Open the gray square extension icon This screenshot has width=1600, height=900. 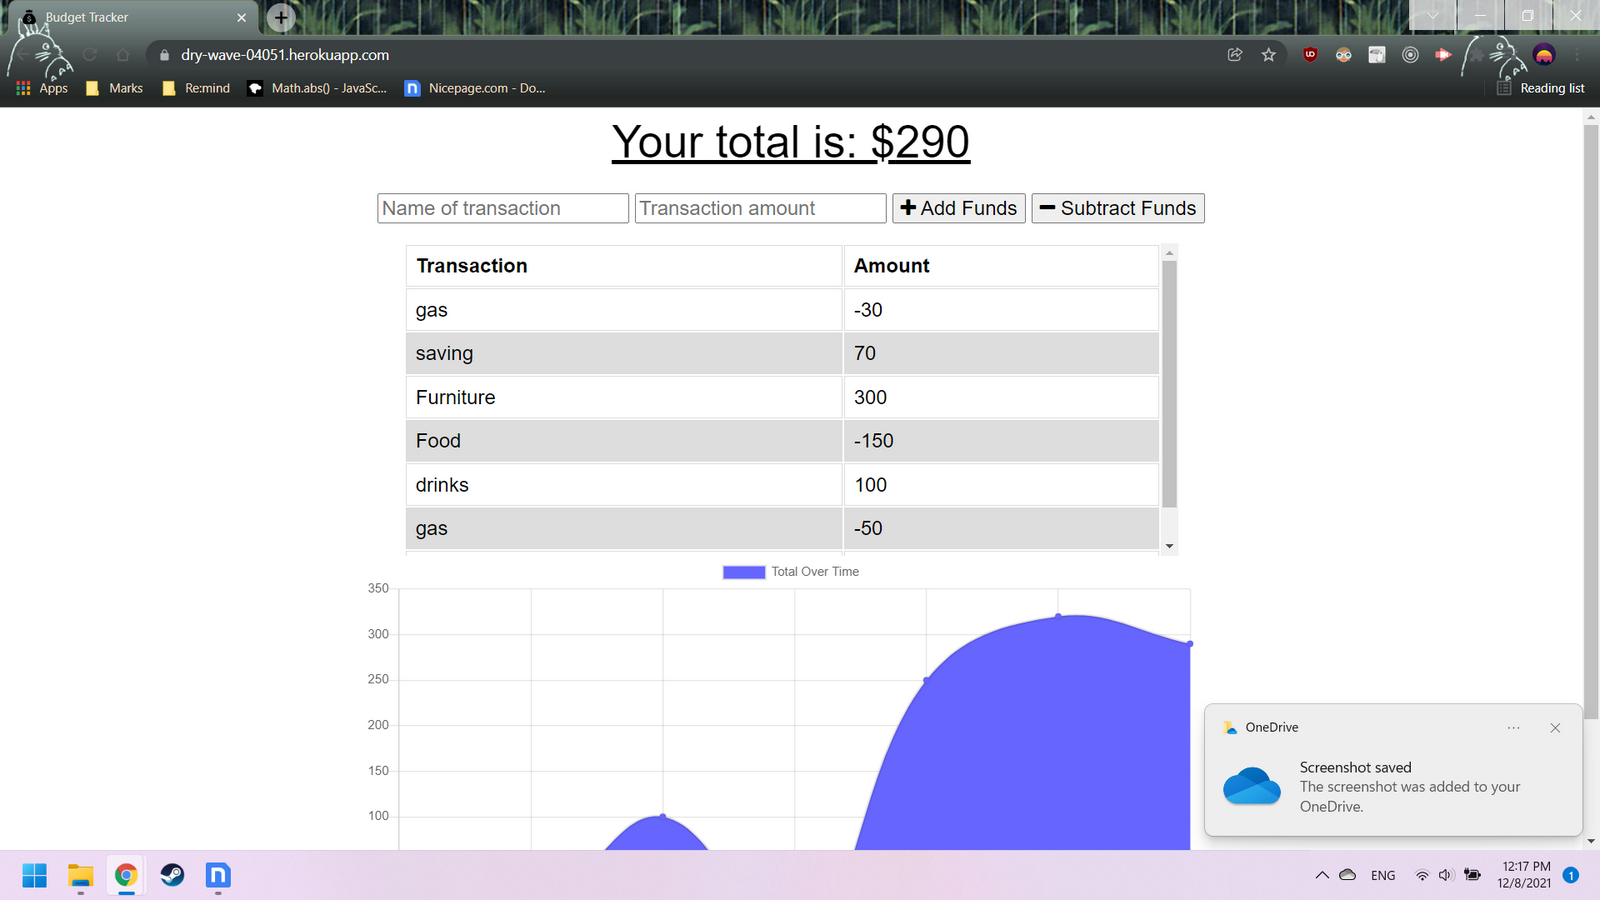1377,55
